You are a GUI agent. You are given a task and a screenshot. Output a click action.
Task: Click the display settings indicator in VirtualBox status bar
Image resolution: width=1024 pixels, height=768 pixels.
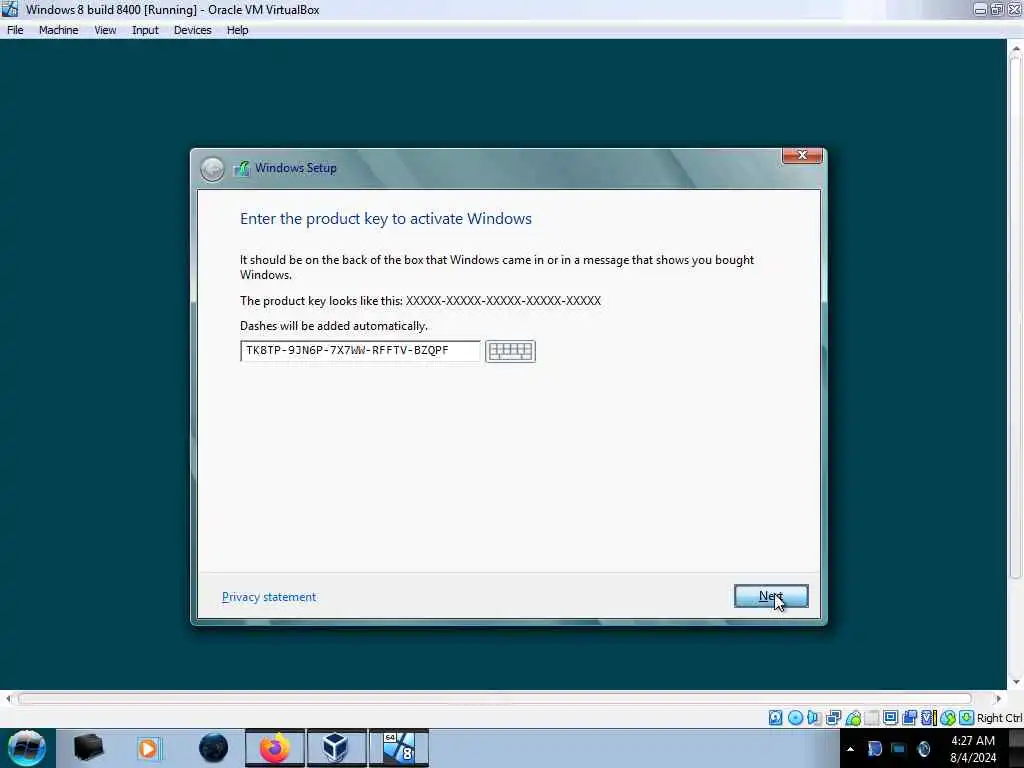tap(890, 718)
